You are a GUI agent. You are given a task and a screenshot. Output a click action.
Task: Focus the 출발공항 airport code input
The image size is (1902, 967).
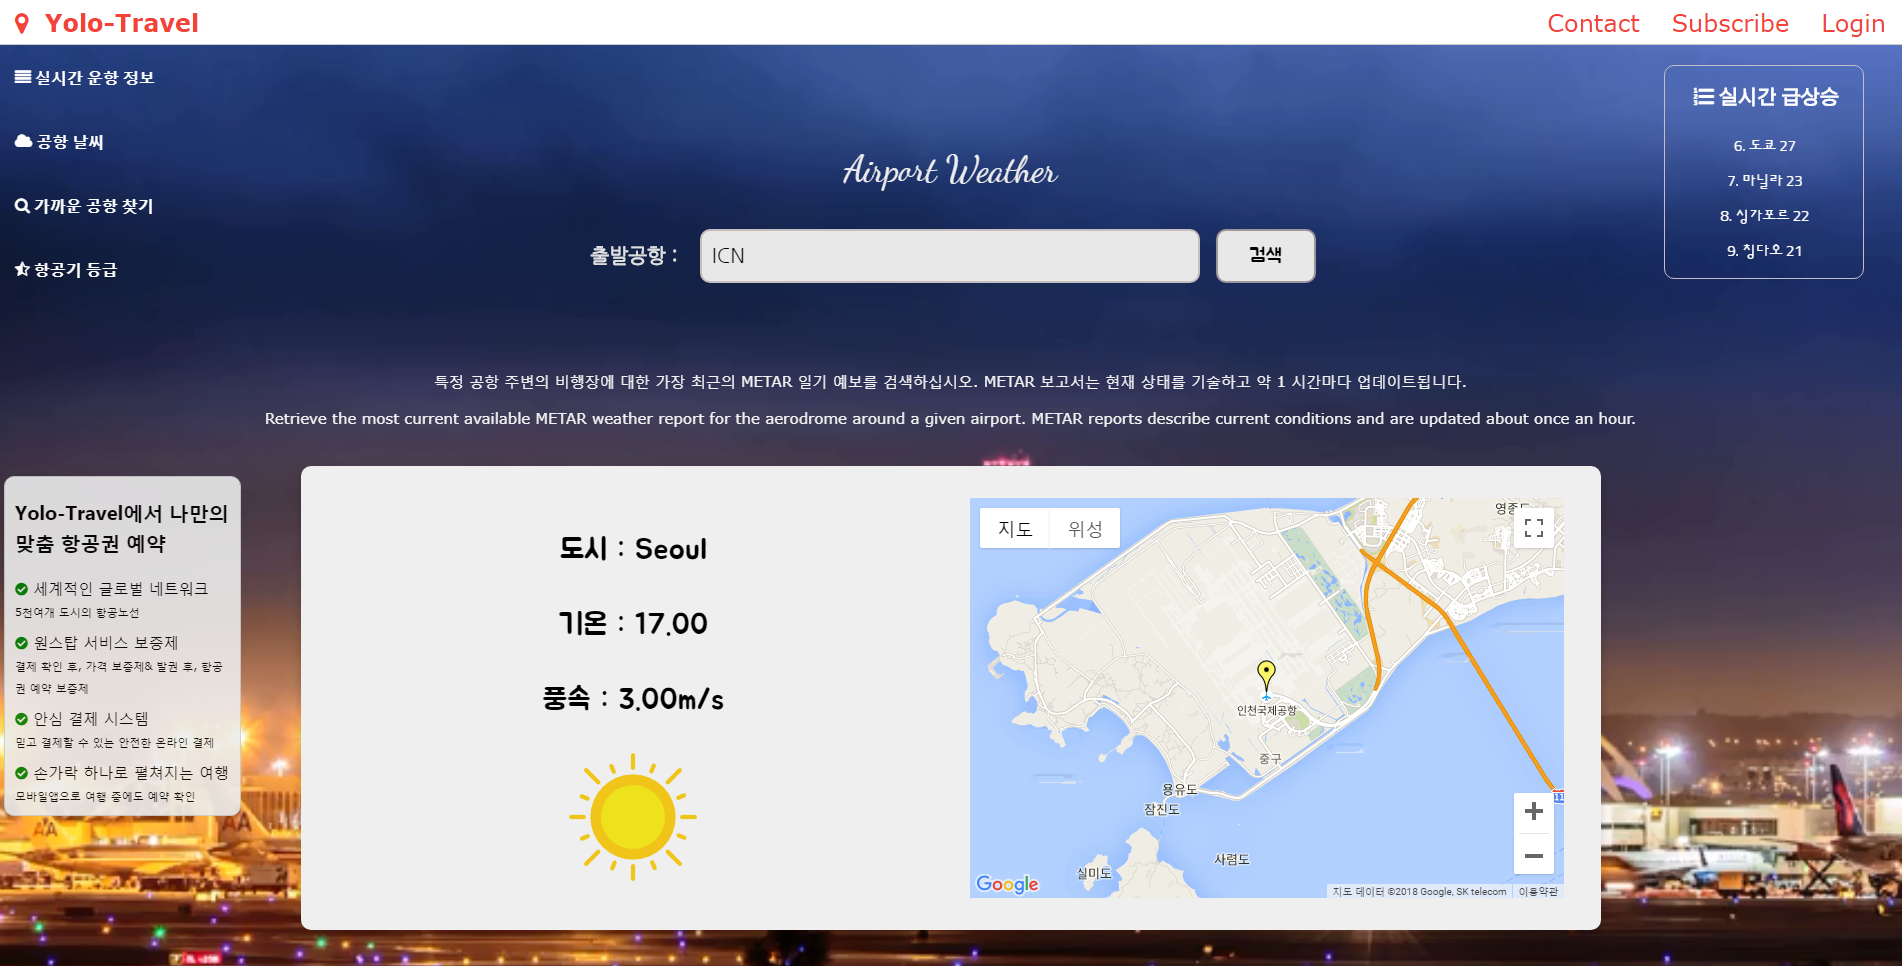point(949,256)
